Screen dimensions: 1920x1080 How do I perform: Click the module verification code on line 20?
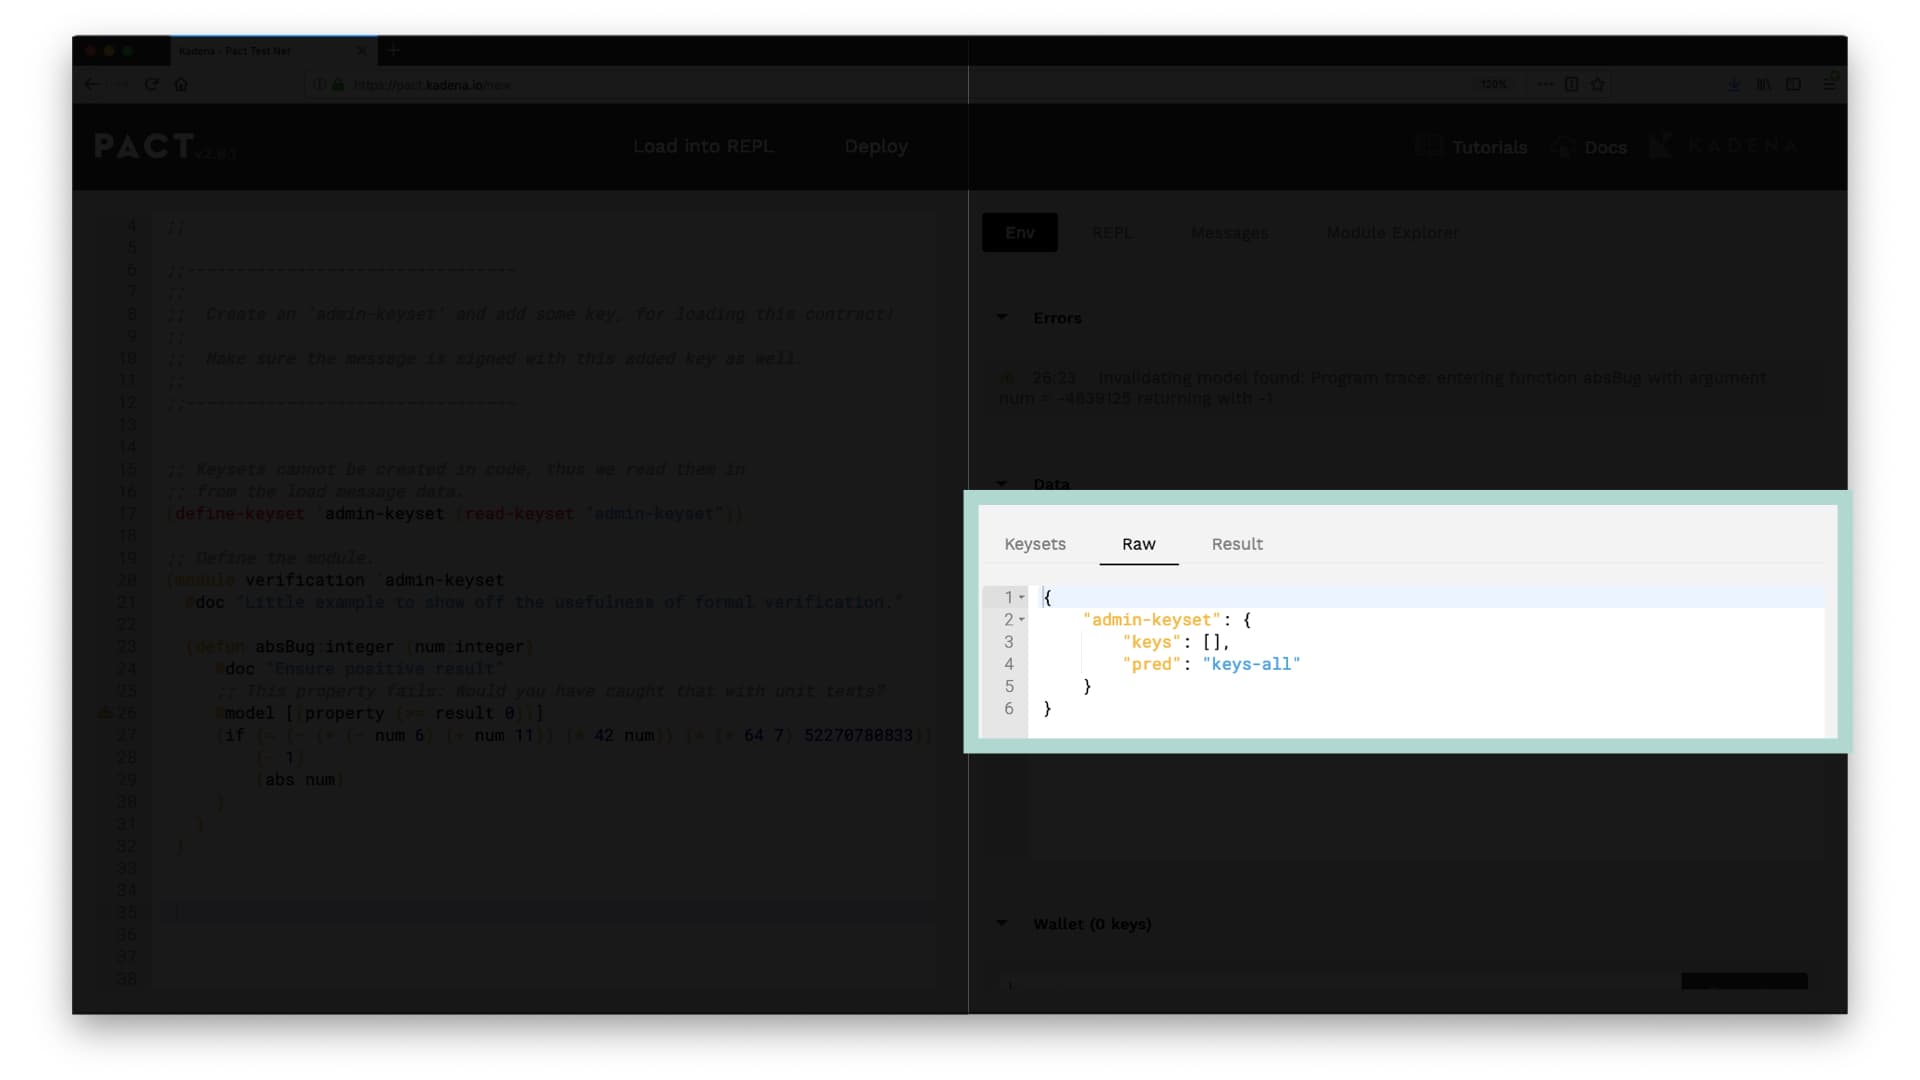coord(336,580)
